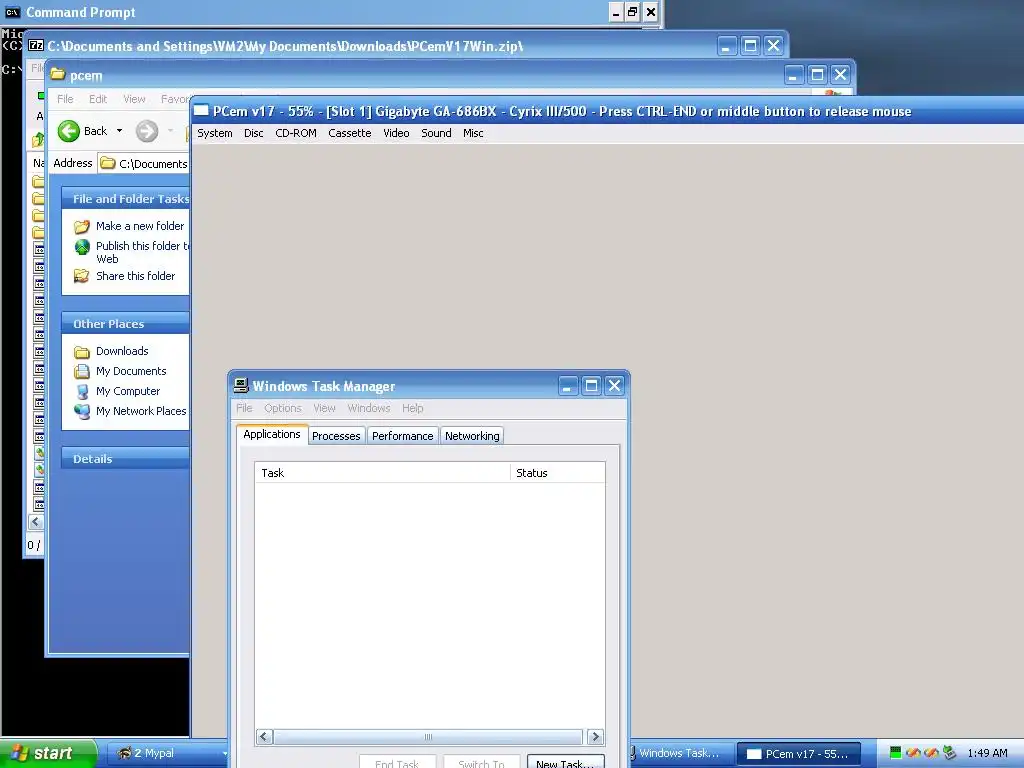Open the System menu in PCem

215,133
